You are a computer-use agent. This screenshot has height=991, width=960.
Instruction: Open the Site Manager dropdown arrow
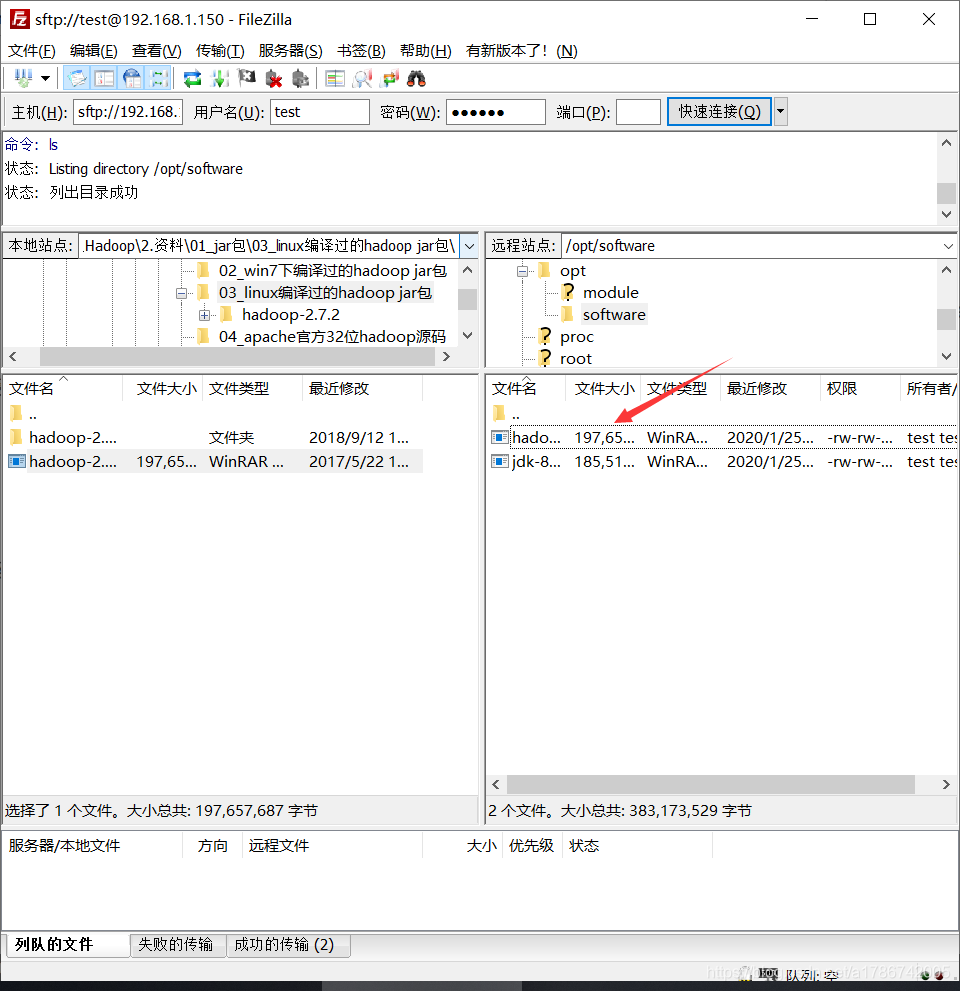coord(46,78)
